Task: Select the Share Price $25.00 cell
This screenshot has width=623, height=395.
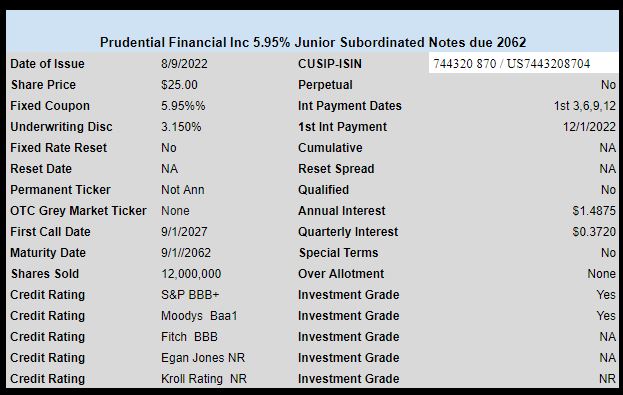Action: pos(179,85)
